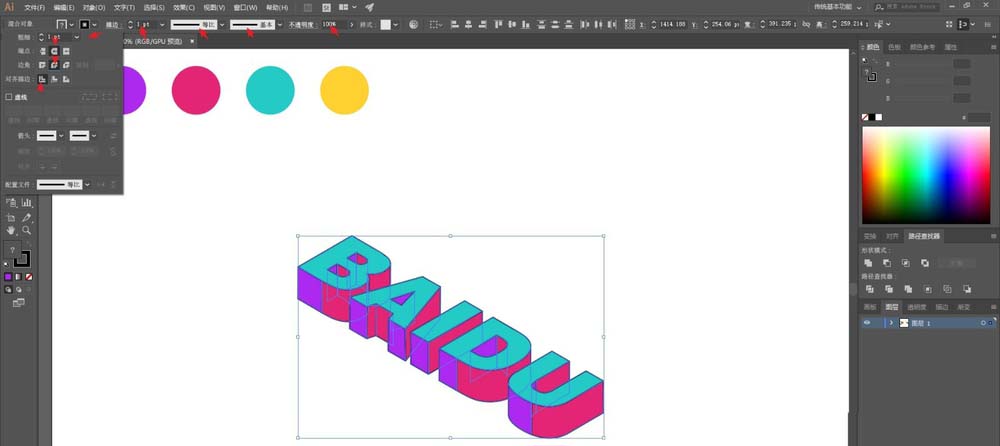Close the document tab
This screenshot has width=1000, height=446.
[191, 41]
